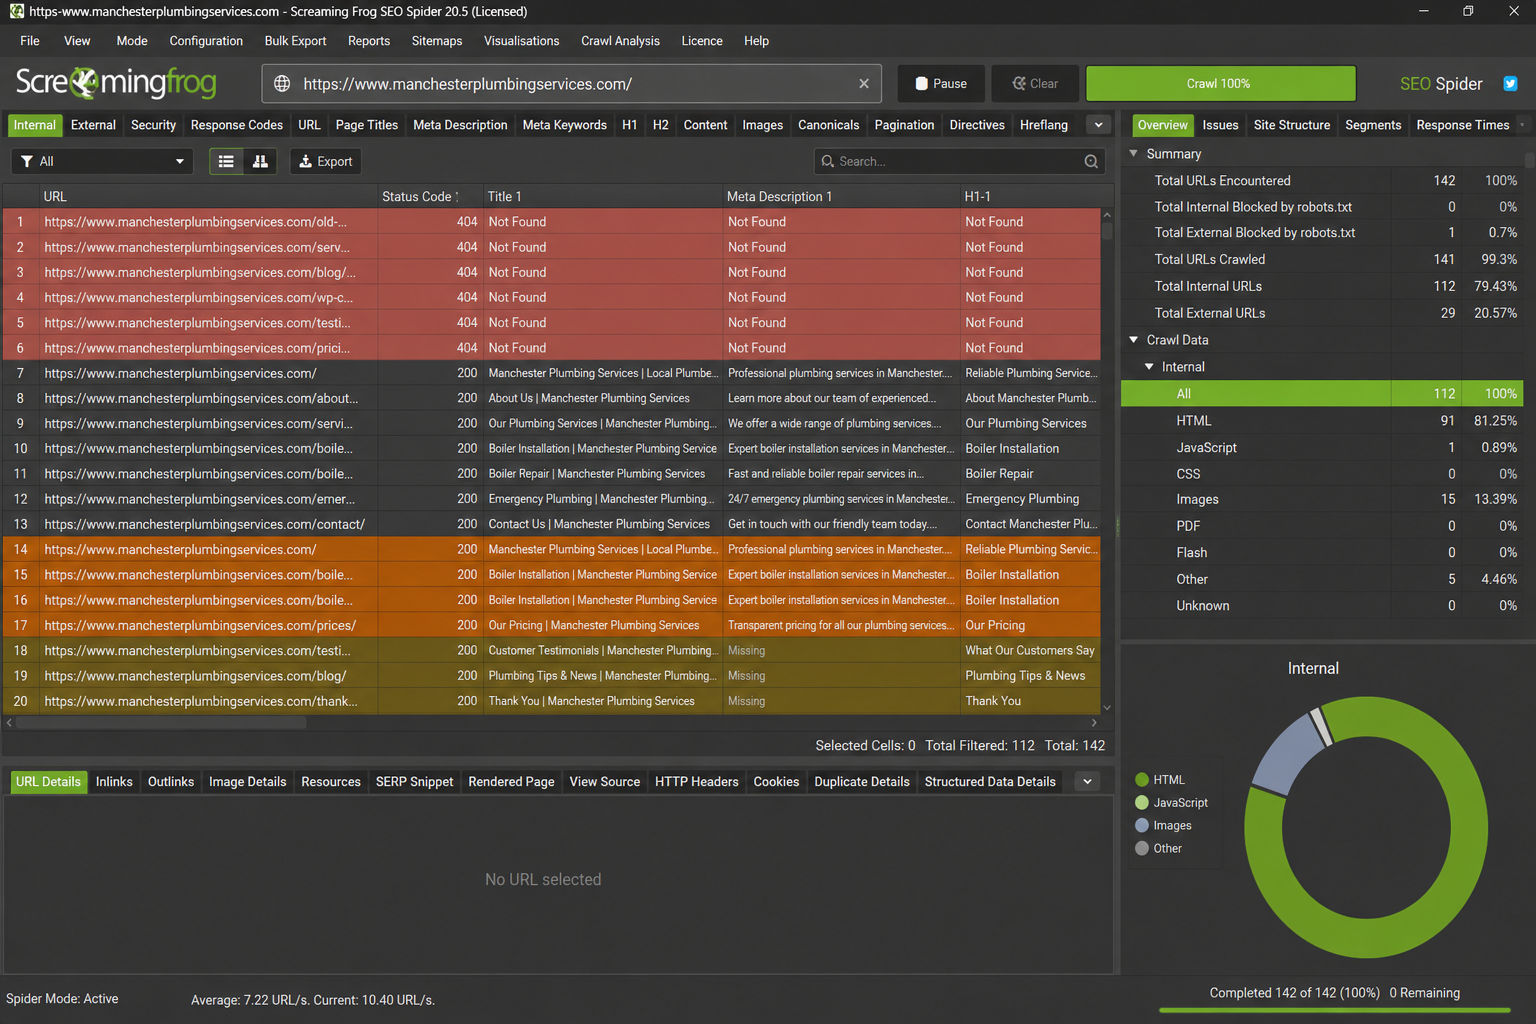Switch to list view icon

click(226, 161)
